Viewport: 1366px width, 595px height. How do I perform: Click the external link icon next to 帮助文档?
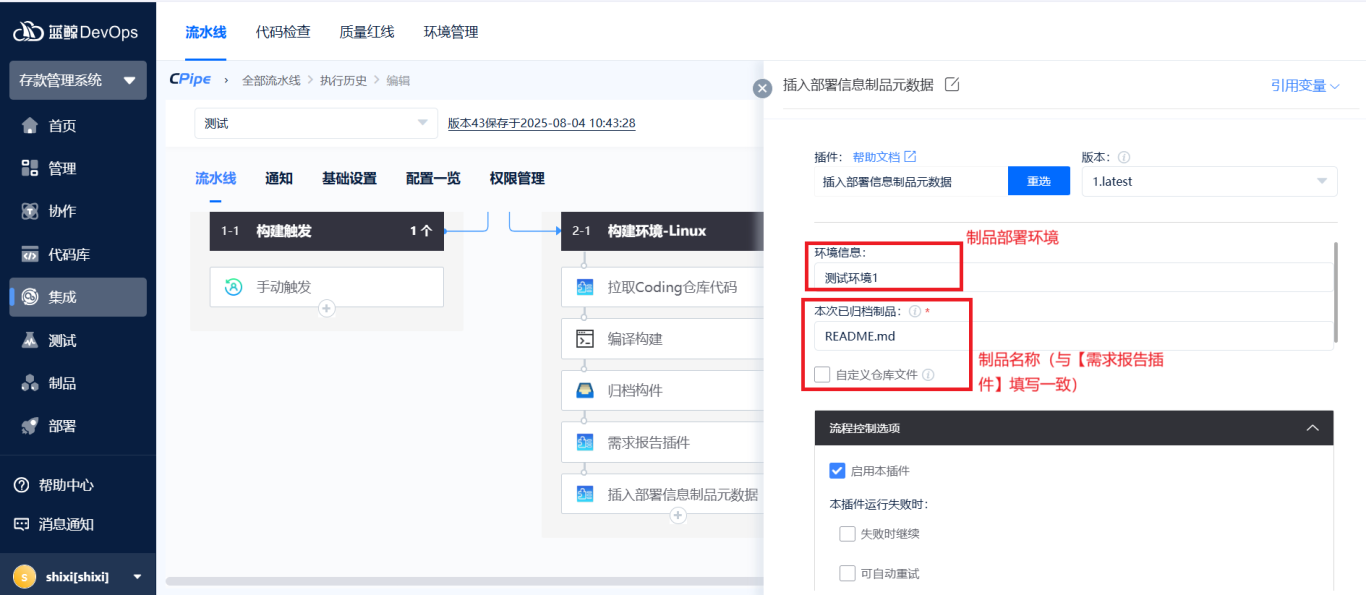(910, 157)
